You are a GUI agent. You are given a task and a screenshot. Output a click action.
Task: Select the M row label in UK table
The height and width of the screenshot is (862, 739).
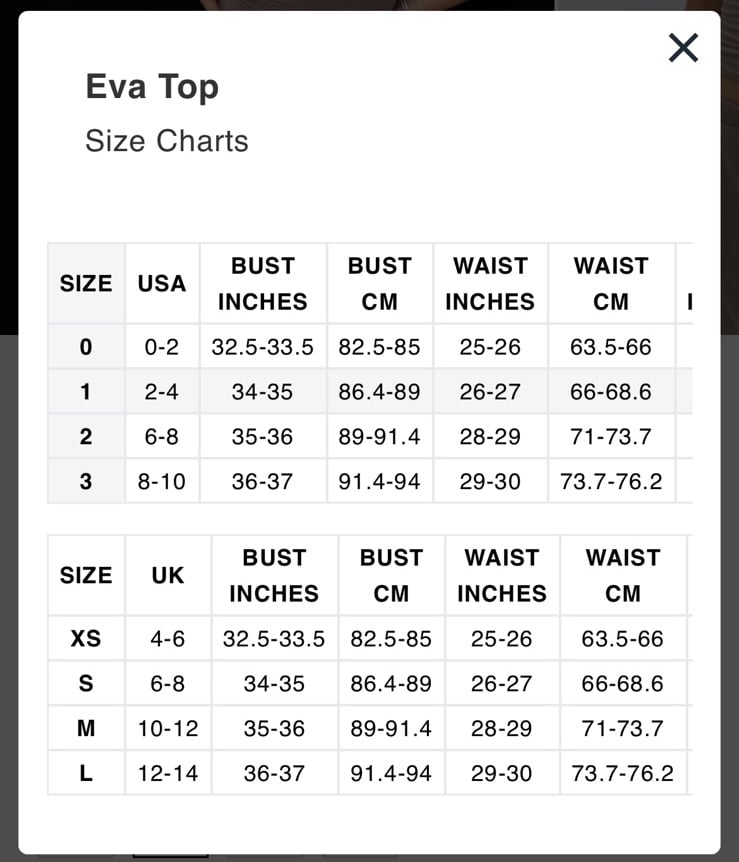click(86, 728)
